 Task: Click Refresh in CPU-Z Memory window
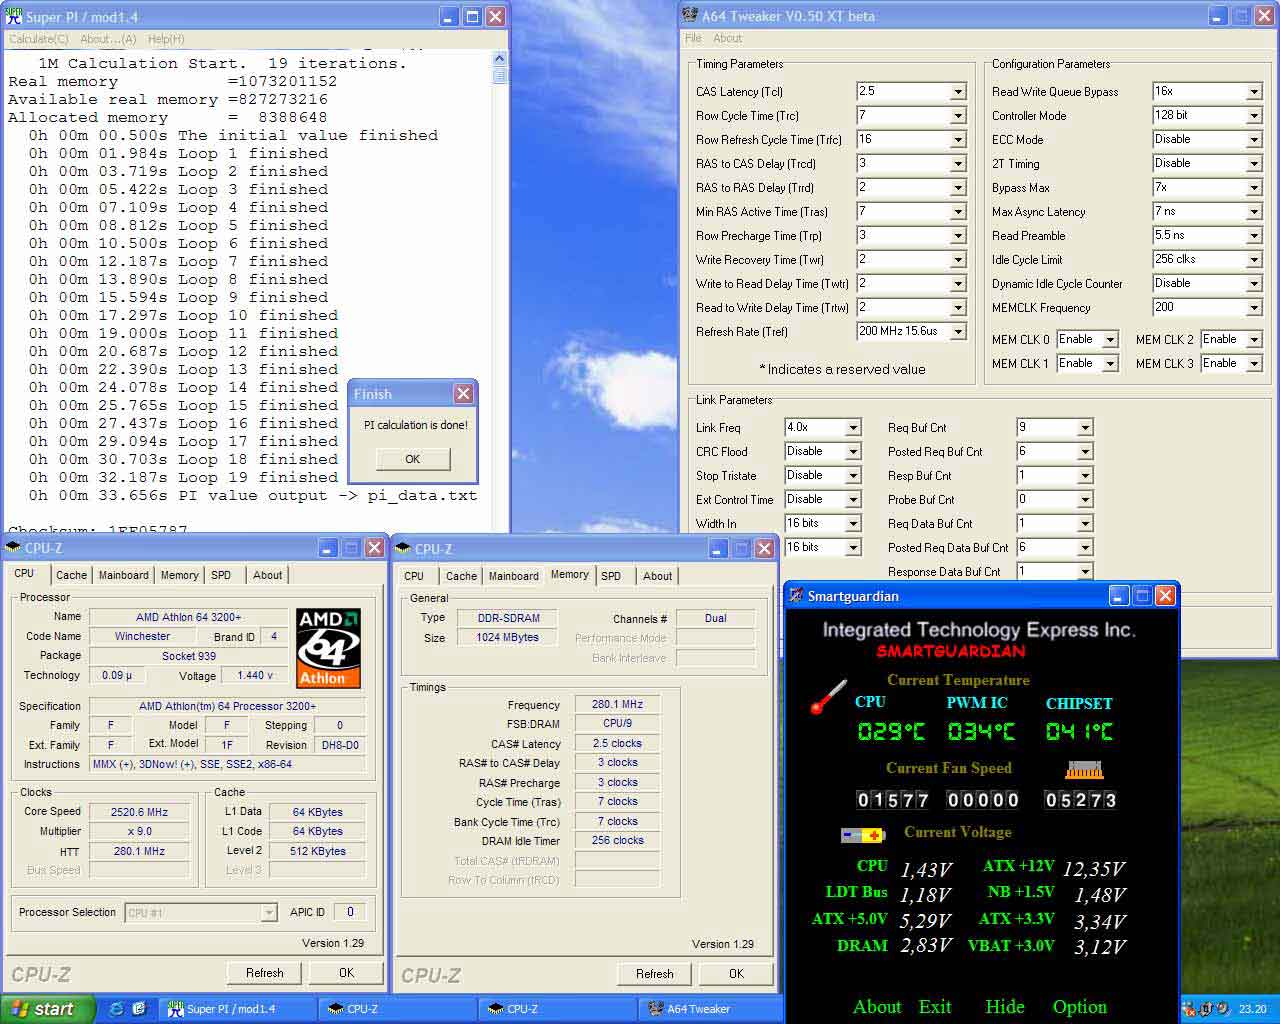point(655,973)
